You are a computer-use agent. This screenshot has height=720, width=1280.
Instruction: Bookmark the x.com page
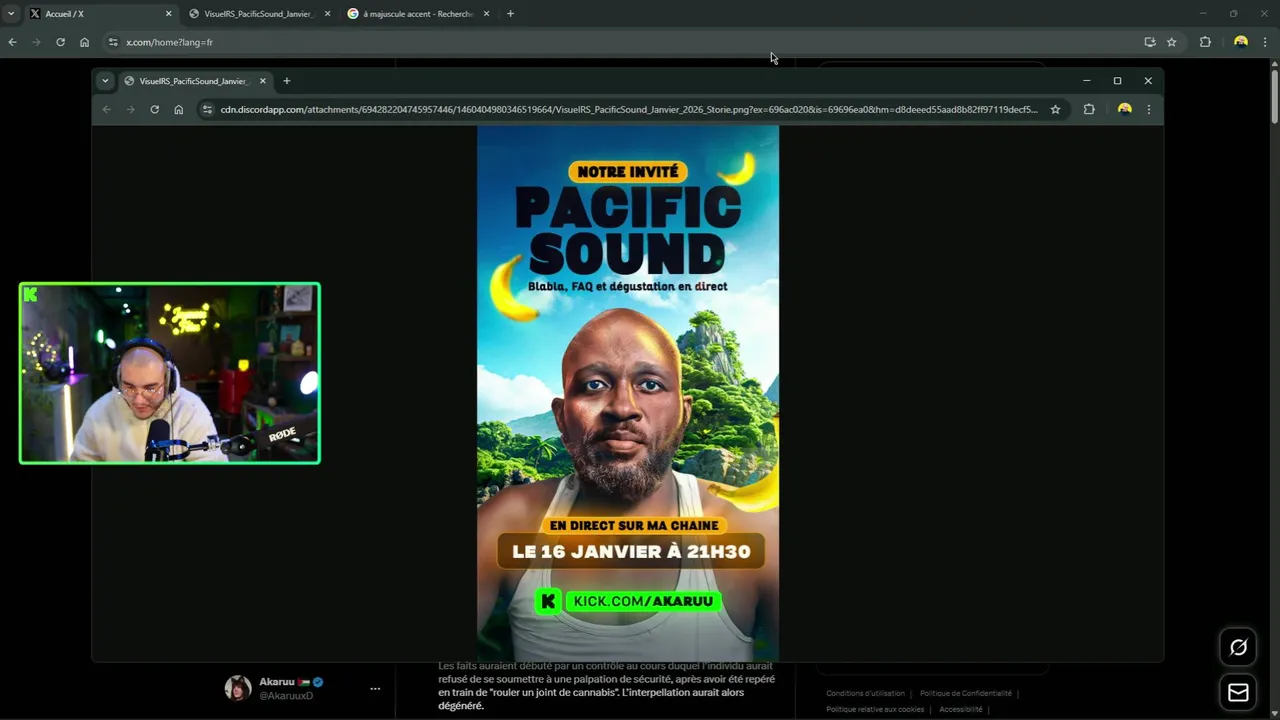(1171, 42)
